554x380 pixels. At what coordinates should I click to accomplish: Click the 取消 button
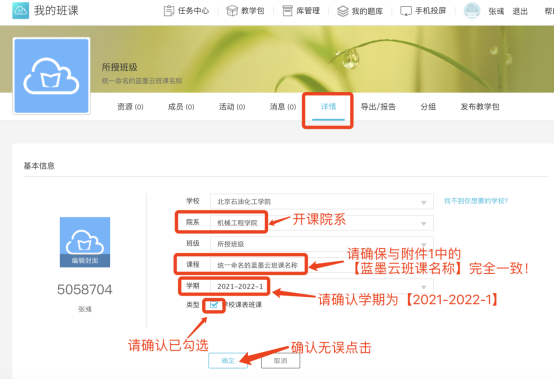[281, 361]
